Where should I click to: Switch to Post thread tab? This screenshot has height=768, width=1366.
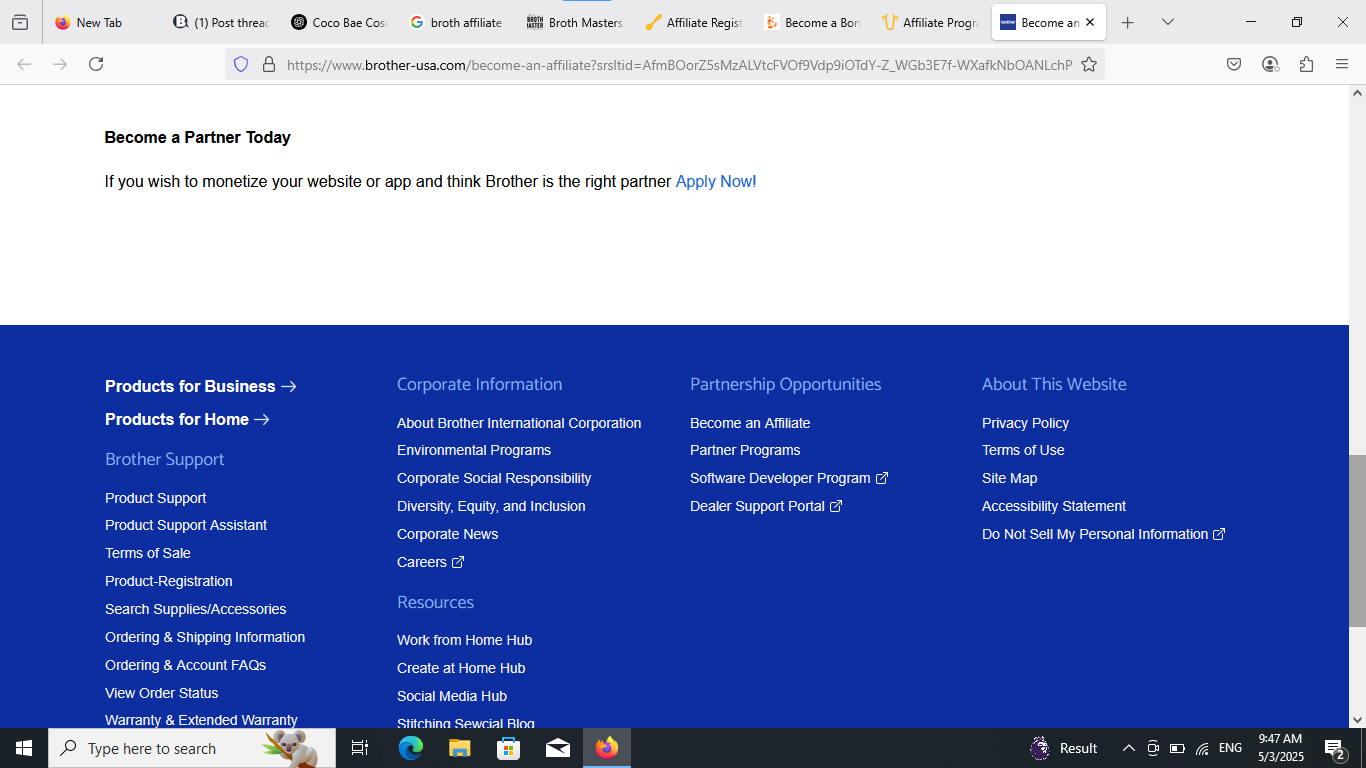coord(220,22)
